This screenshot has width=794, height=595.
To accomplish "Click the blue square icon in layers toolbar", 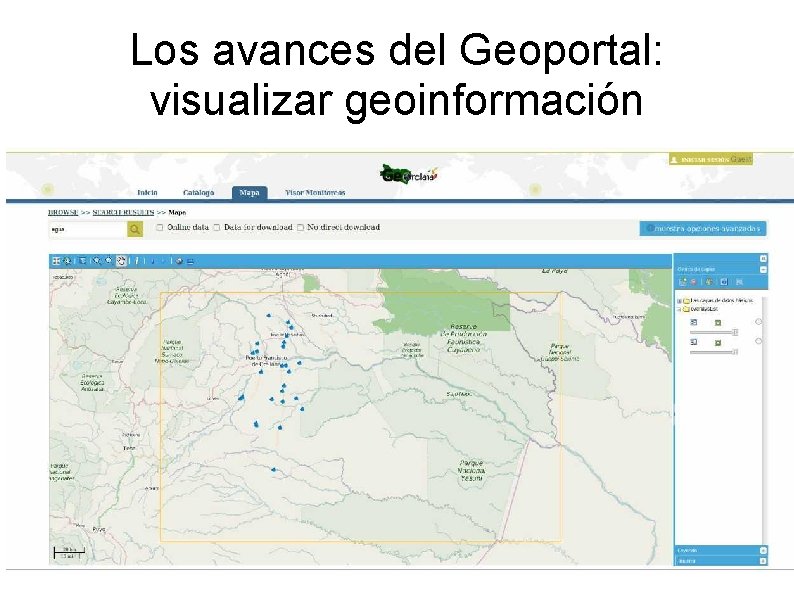I will [724, 282].
